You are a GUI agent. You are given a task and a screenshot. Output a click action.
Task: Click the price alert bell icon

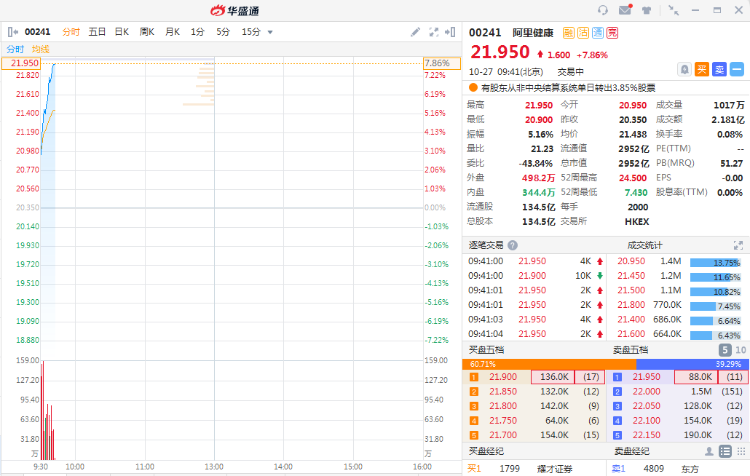pos(684,69)
